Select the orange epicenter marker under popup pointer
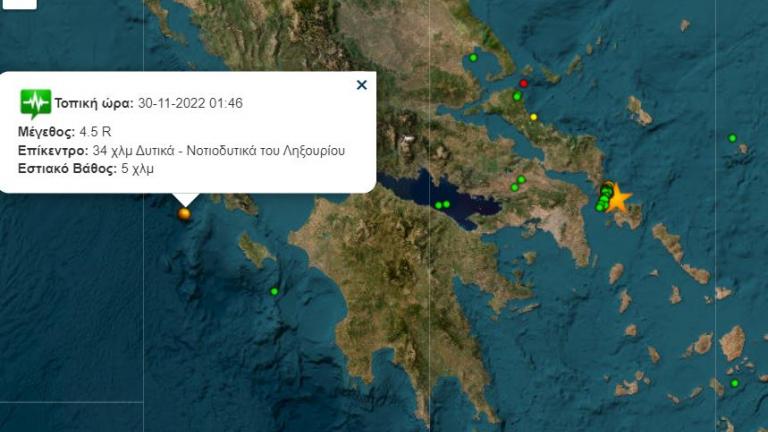Screen dimensions: 768x432 tap(184, 214)
